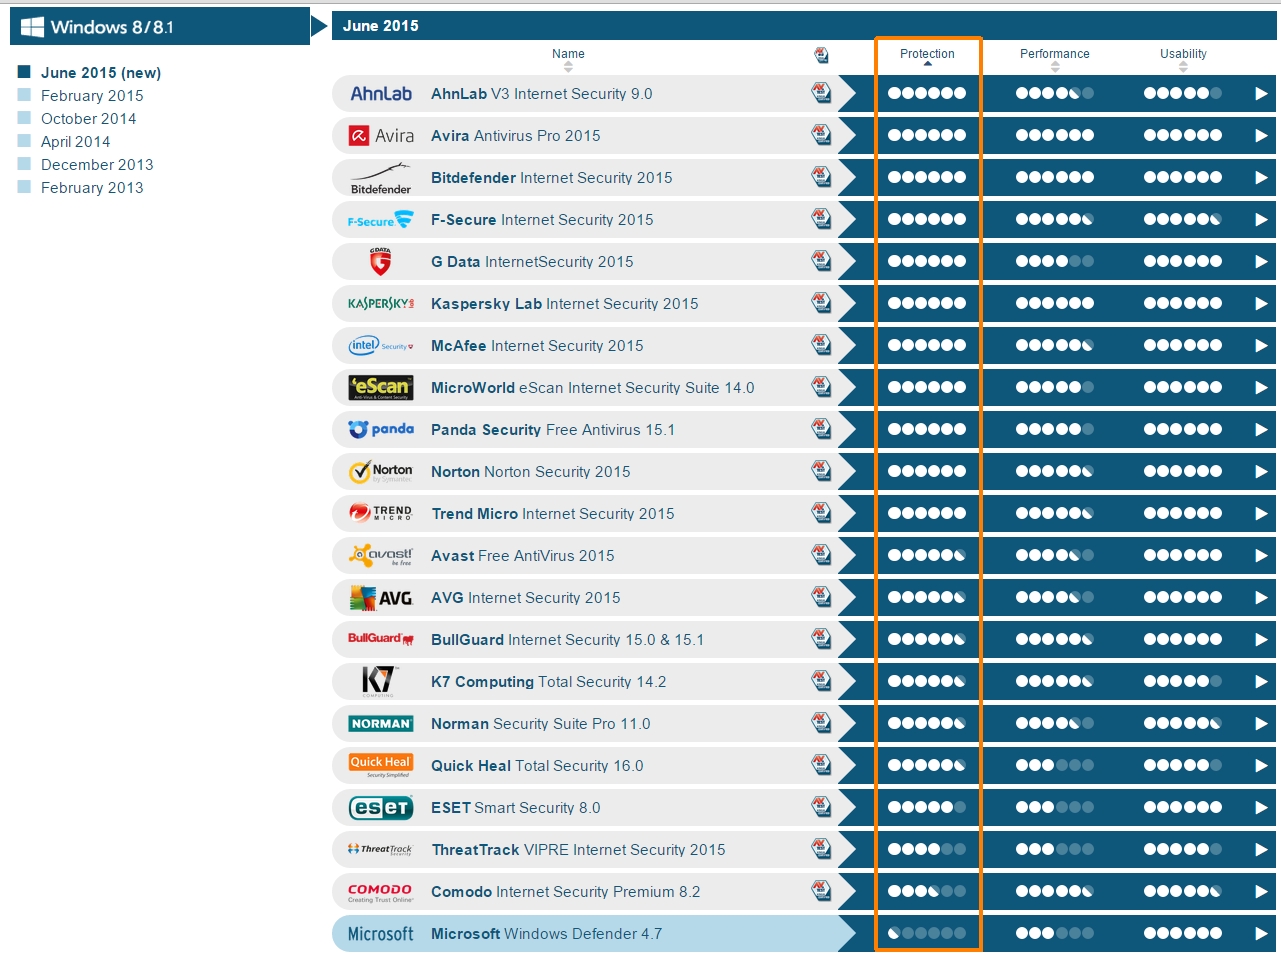Expand the Avira row details arrow
The image size is (1281, 956).
pyautogui.click(x=1261, y=135)
